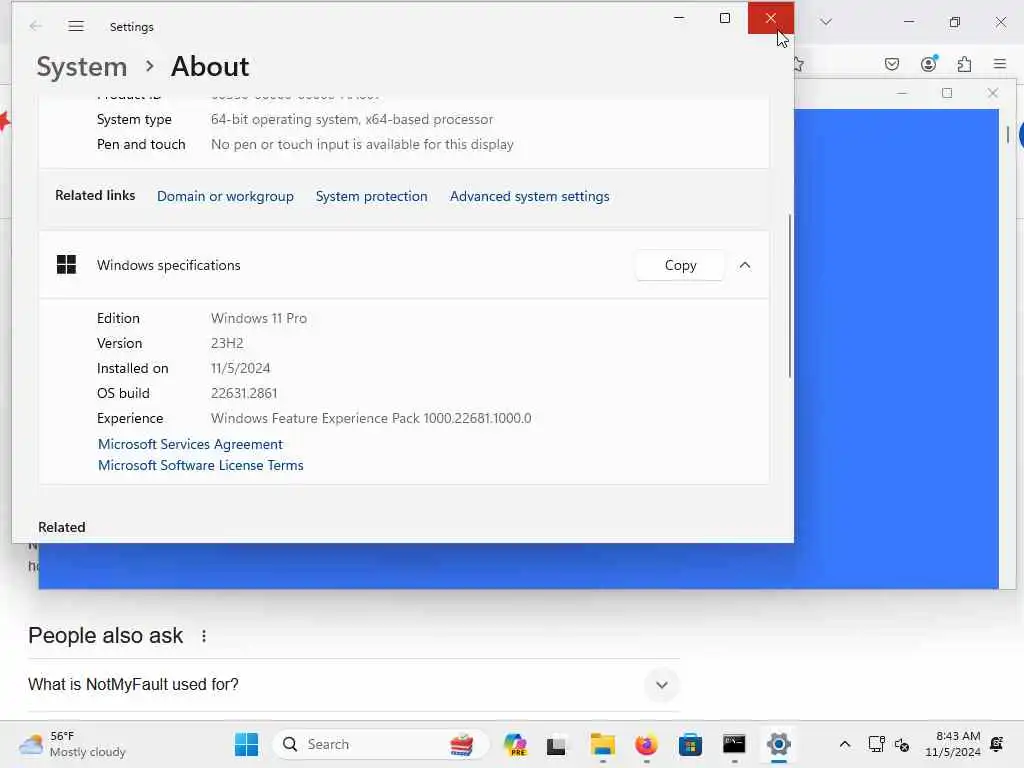The image size is (1024, 768).
Task: Open Firefox account icon
Action: coord(929,63)
